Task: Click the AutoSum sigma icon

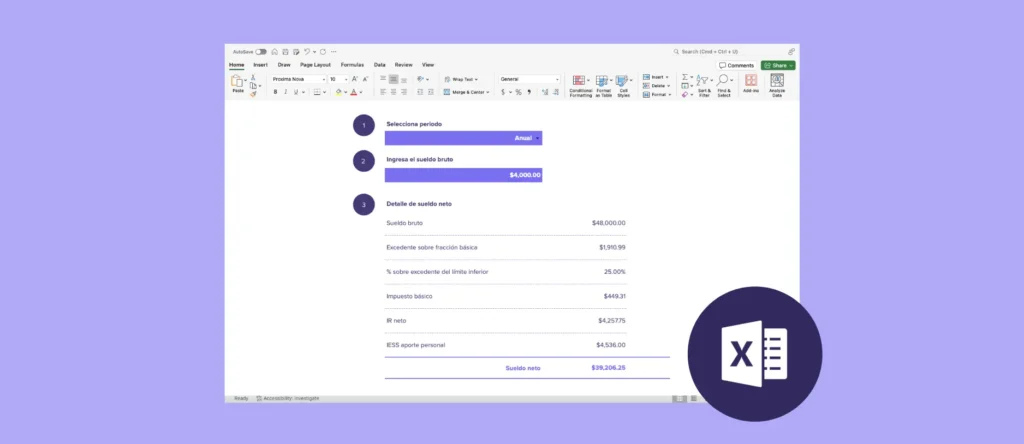Action: tap(686, 77)
